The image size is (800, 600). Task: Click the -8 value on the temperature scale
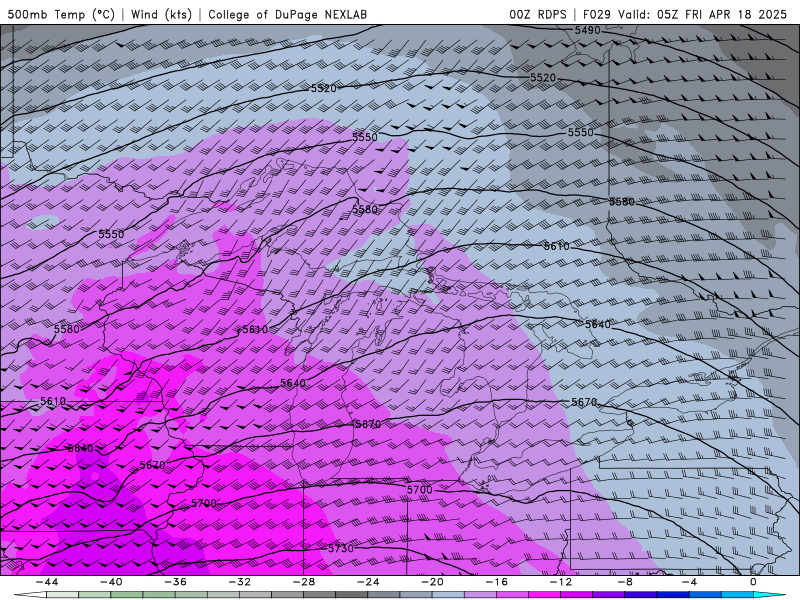click(x=625, y=582)
